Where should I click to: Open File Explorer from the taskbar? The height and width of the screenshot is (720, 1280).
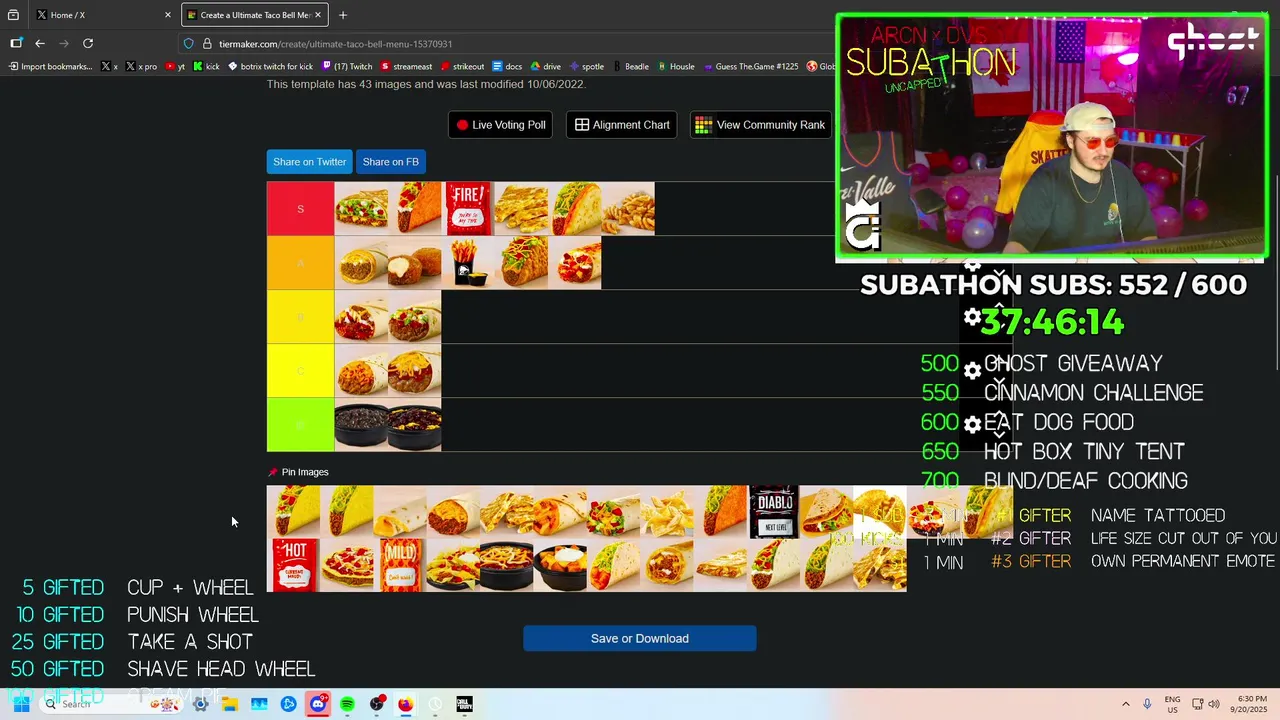(x=230, y=704)
